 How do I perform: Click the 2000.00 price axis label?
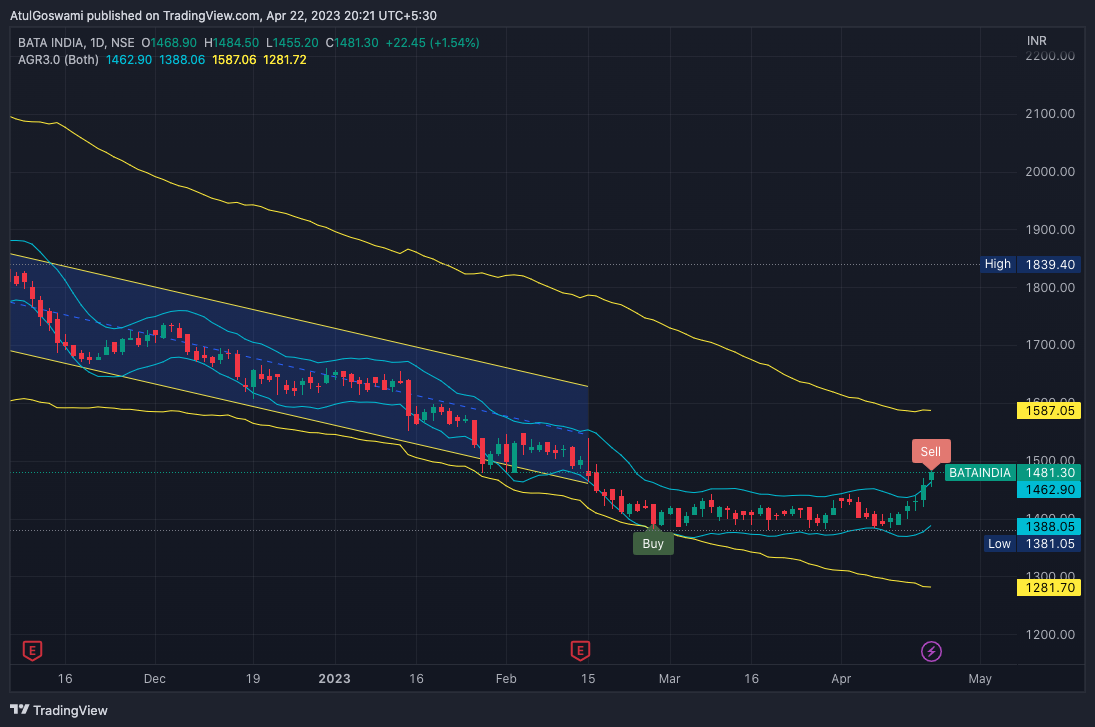click(x=1050, y=171)
